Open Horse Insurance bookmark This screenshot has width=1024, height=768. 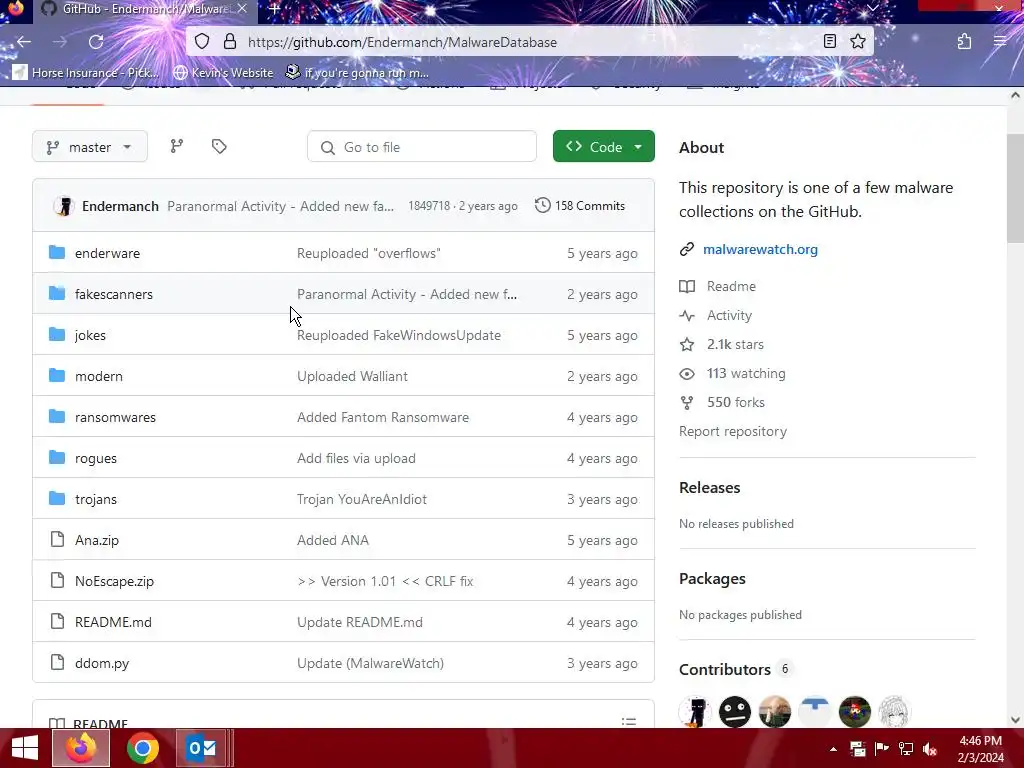pyautogui.click(x=86, y=72)
